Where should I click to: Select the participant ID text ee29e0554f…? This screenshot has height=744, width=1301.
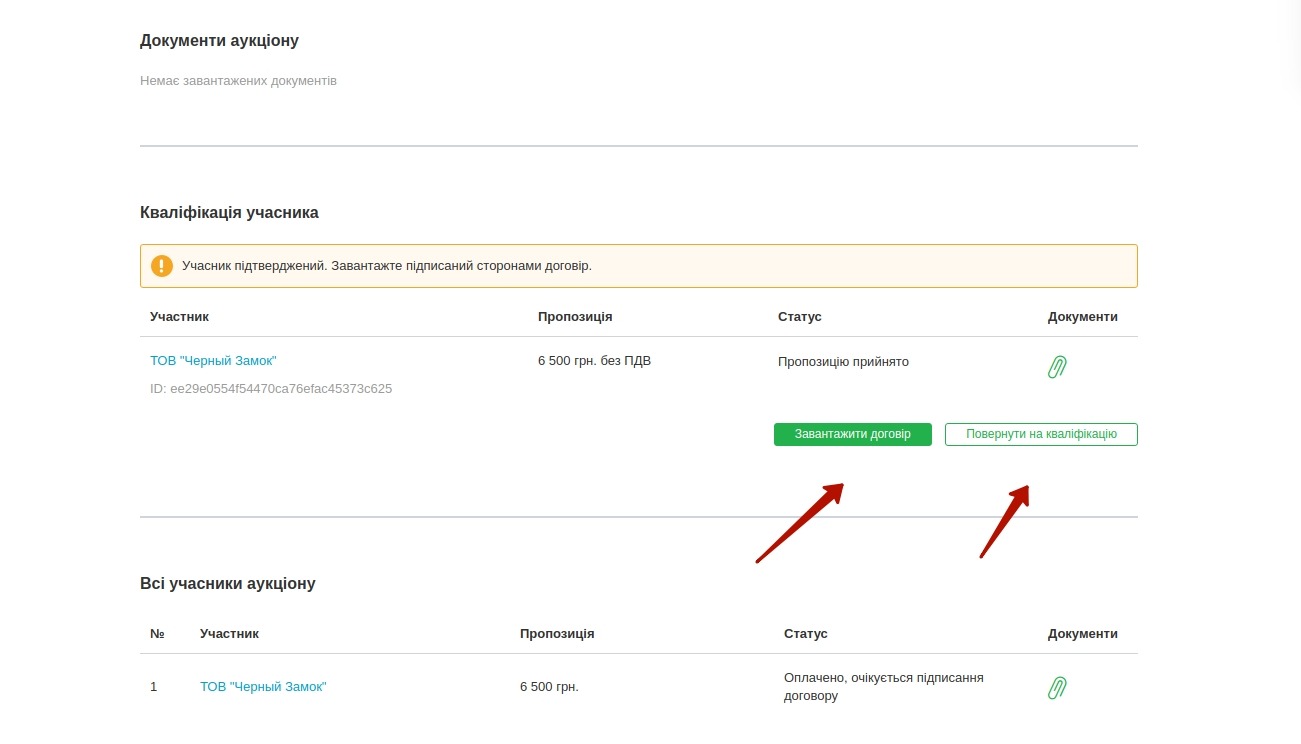271,389
